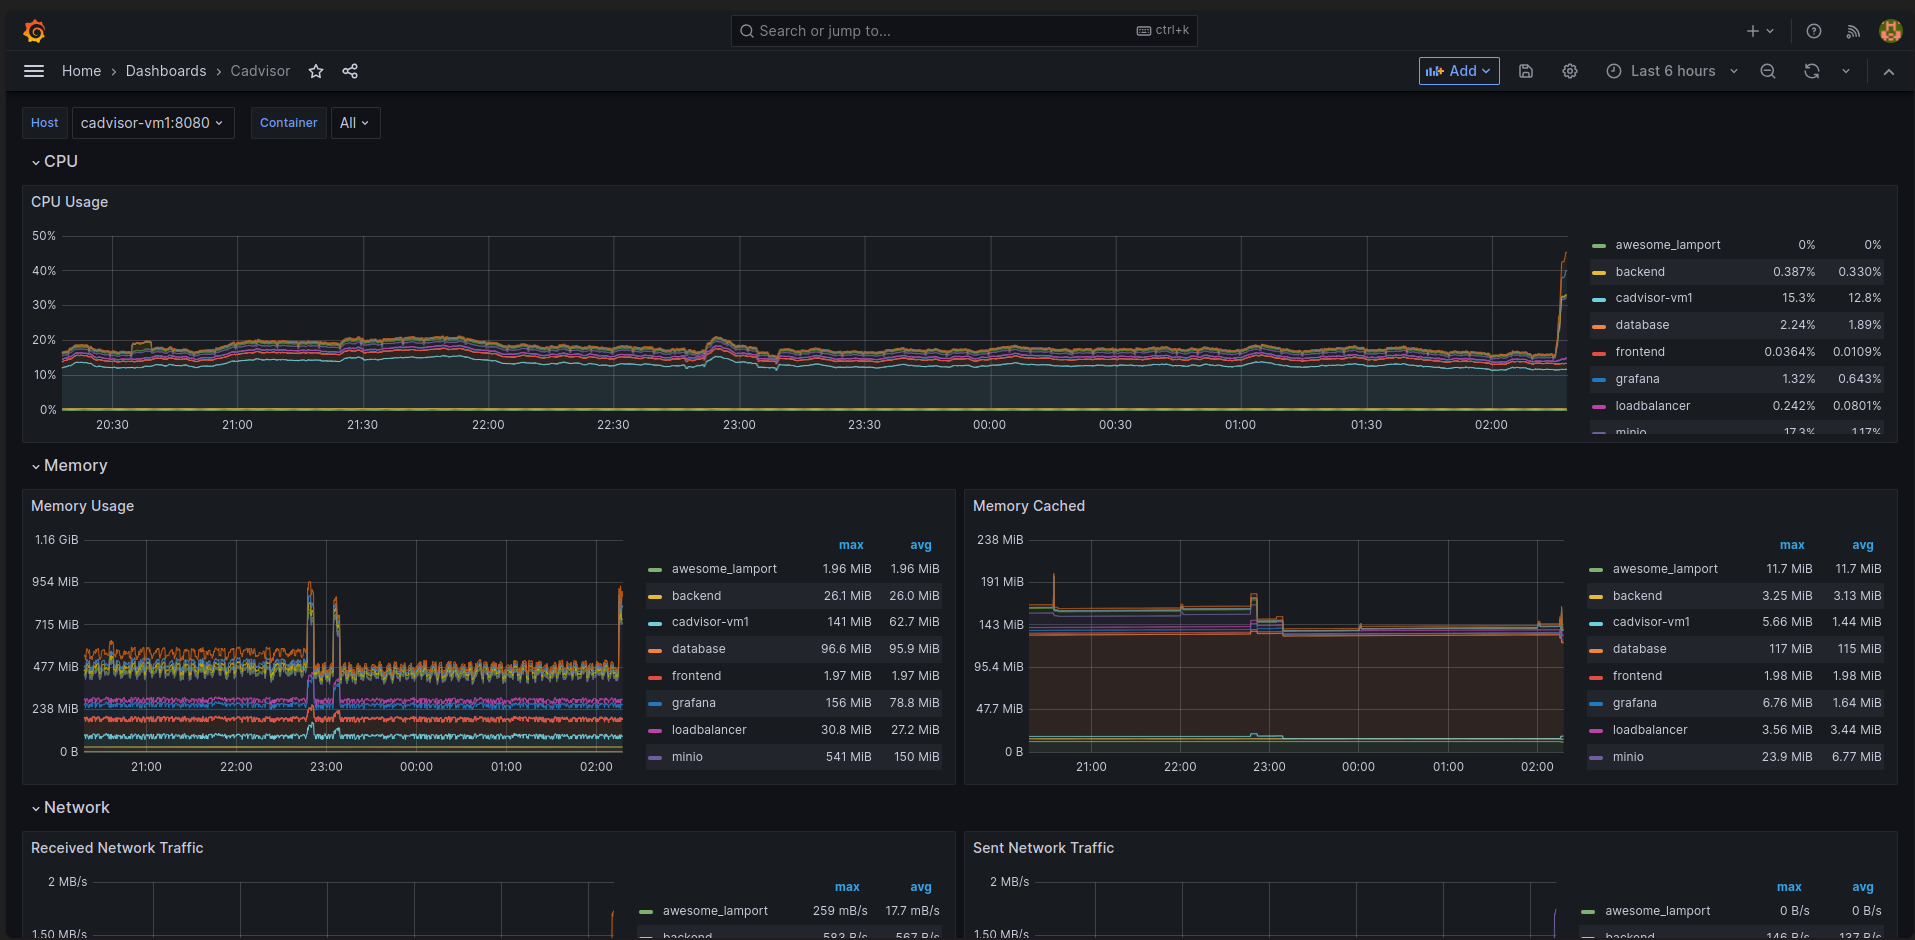Sort Memory Usage legend by avg
1915x940 pixels.
(921, 545)
